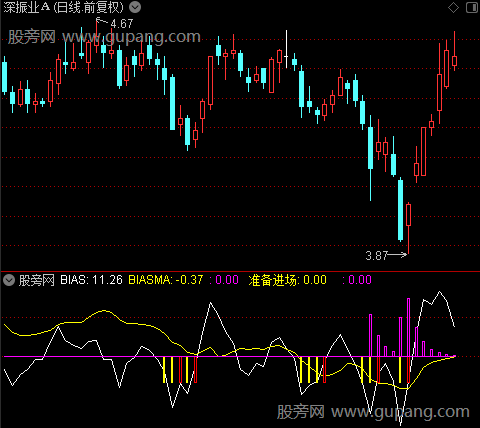The height and width of the screenshot is (428, 480).
Task: Click the BIAS: 11.26 indicator value
Action: tap(91, 280)
